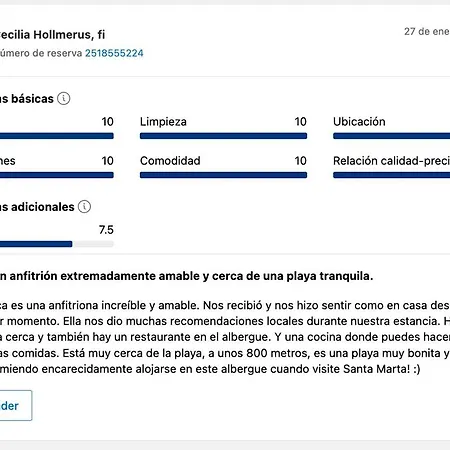Click the Ubicación score bar
Image resolution: width=450 pixels, height=450 pixels.
(392, 136)
